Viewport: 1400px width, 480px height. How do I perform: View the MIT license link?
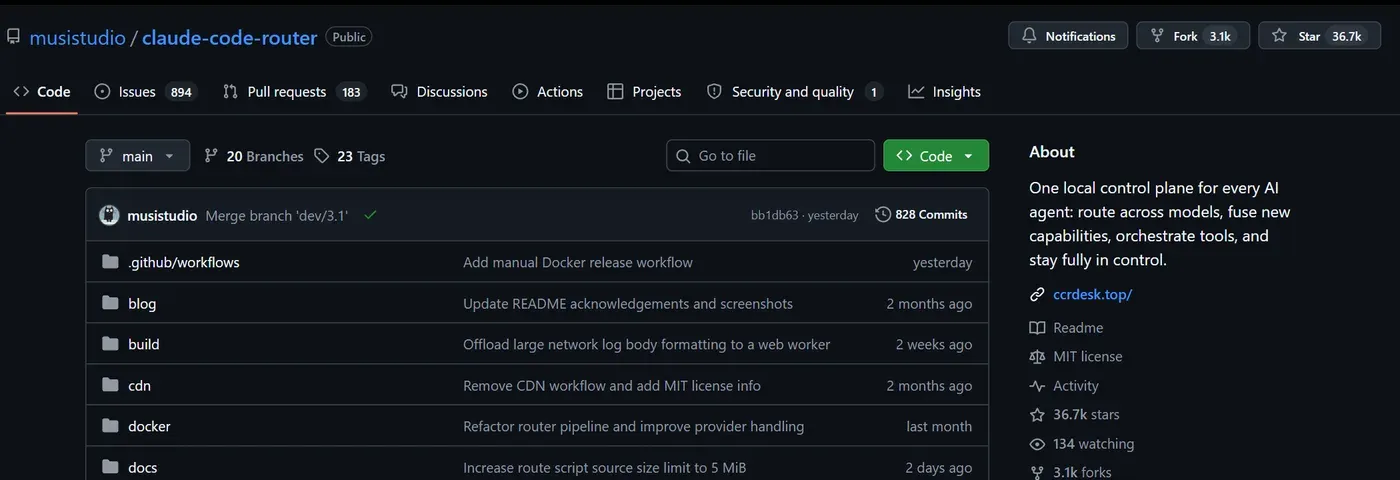[1088, 357]
